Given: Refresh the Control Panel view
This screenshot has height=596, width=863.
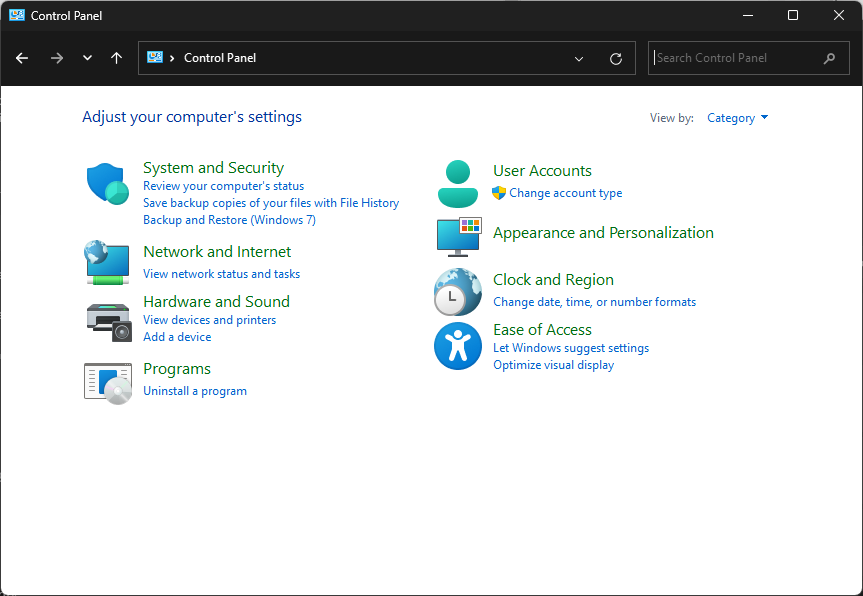Looking at the screenshot, I should tap(616, 58).
